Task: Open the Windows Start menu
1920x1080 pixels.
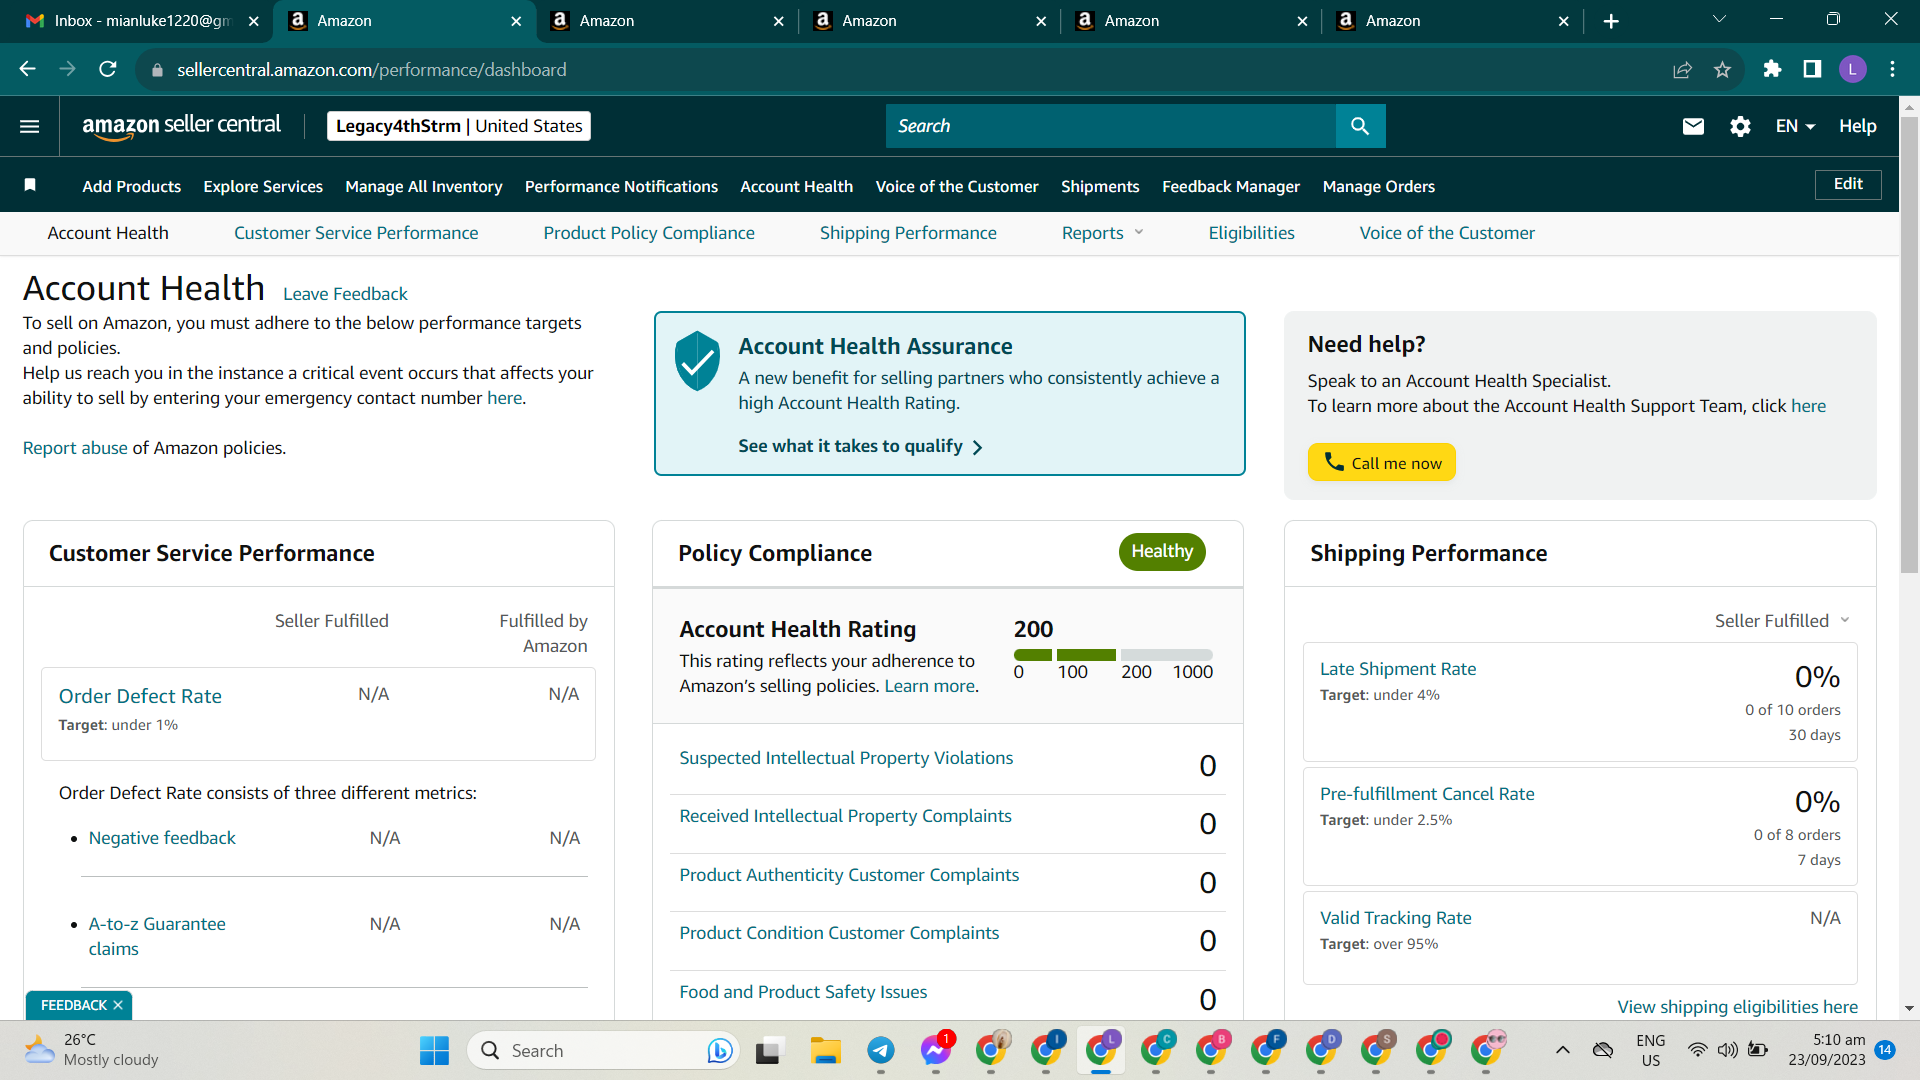Action: 434,1051
